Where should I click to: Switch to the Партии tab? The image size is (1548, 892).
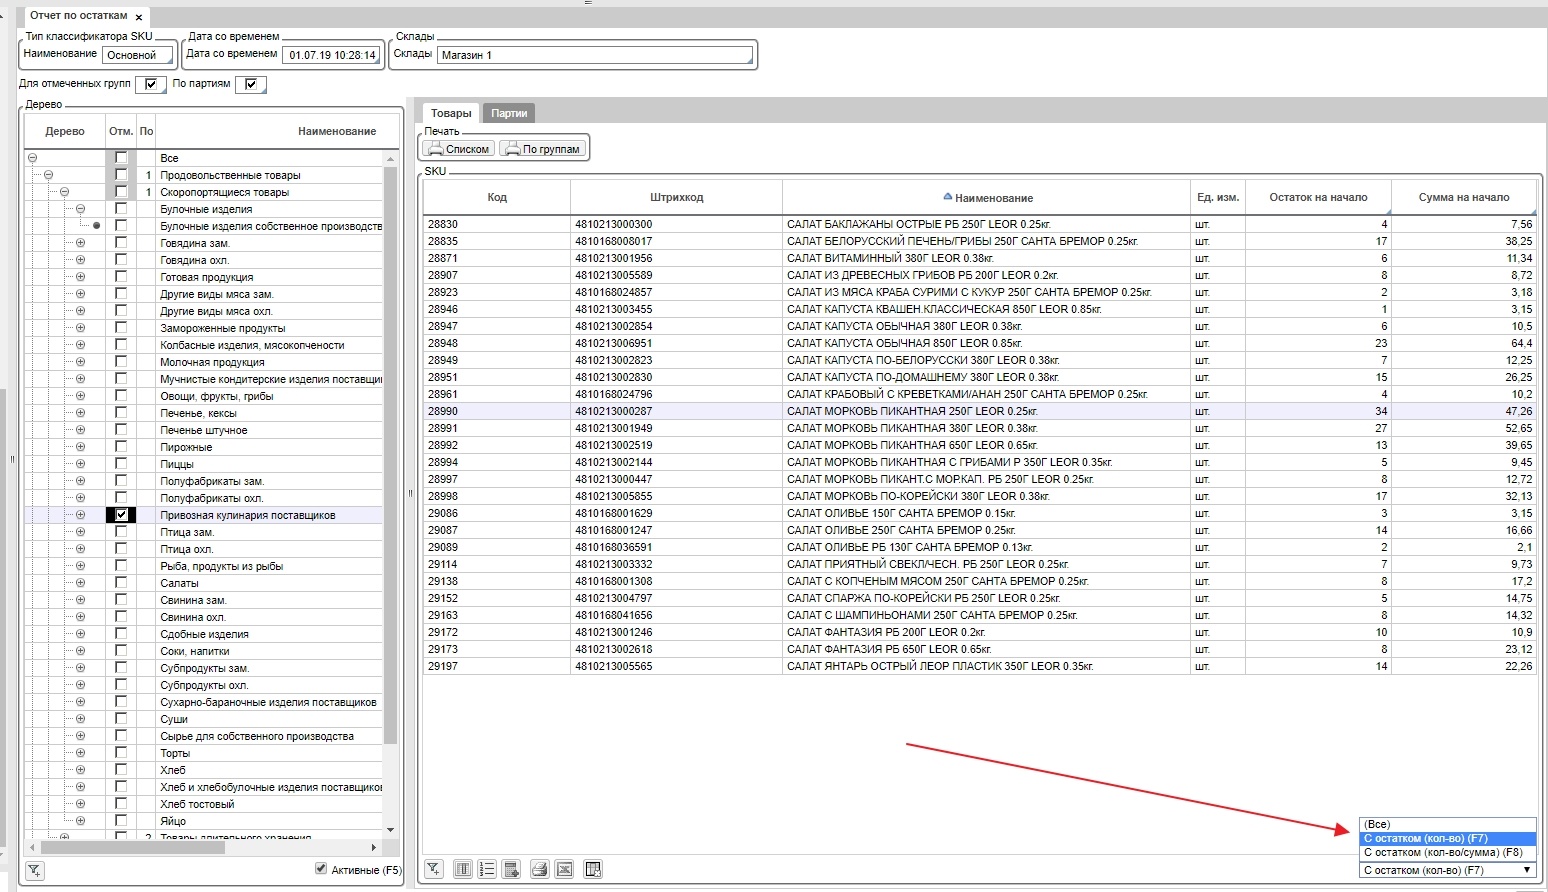click(508, 114)
